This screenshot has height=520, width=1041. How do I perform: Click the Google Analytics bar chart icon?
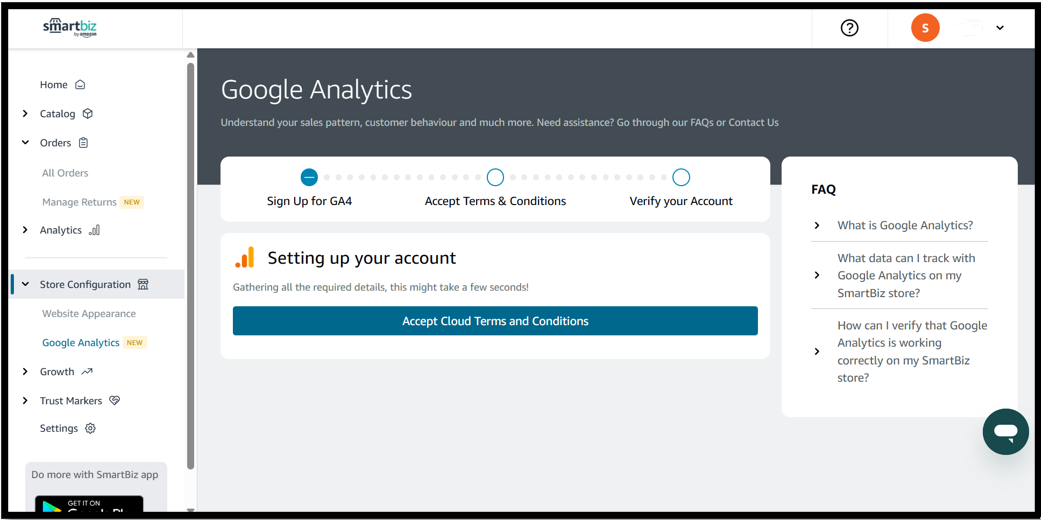[x=245, y=258]
